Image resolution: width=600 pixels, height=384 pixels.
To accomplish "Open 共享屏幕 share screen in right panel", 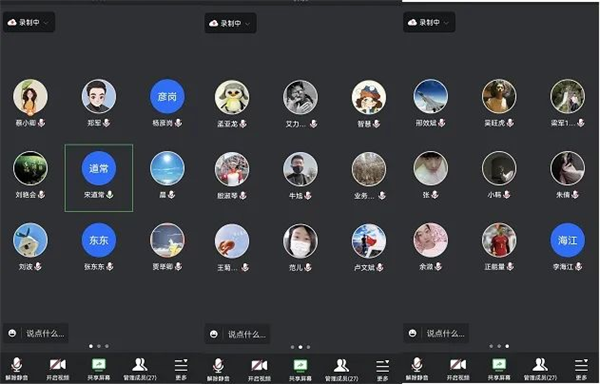I will tap(499, 368).
